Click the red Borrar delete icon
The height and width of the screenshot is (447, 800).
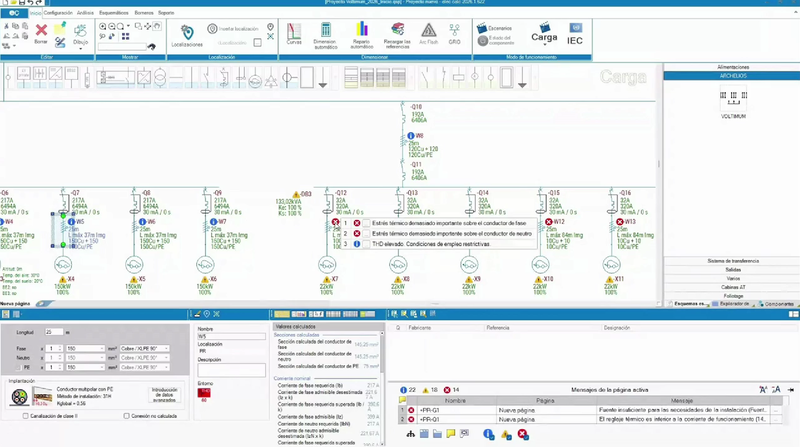tap(41, 31)
